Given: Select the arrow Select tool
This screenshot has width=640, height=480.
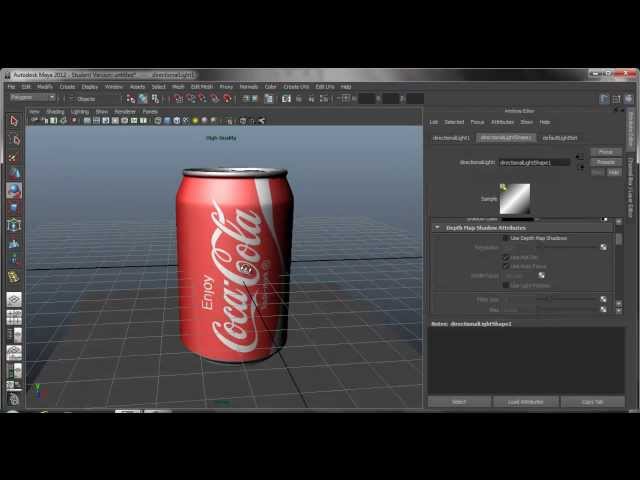Looking at the screenshot, I should [14, 121].
